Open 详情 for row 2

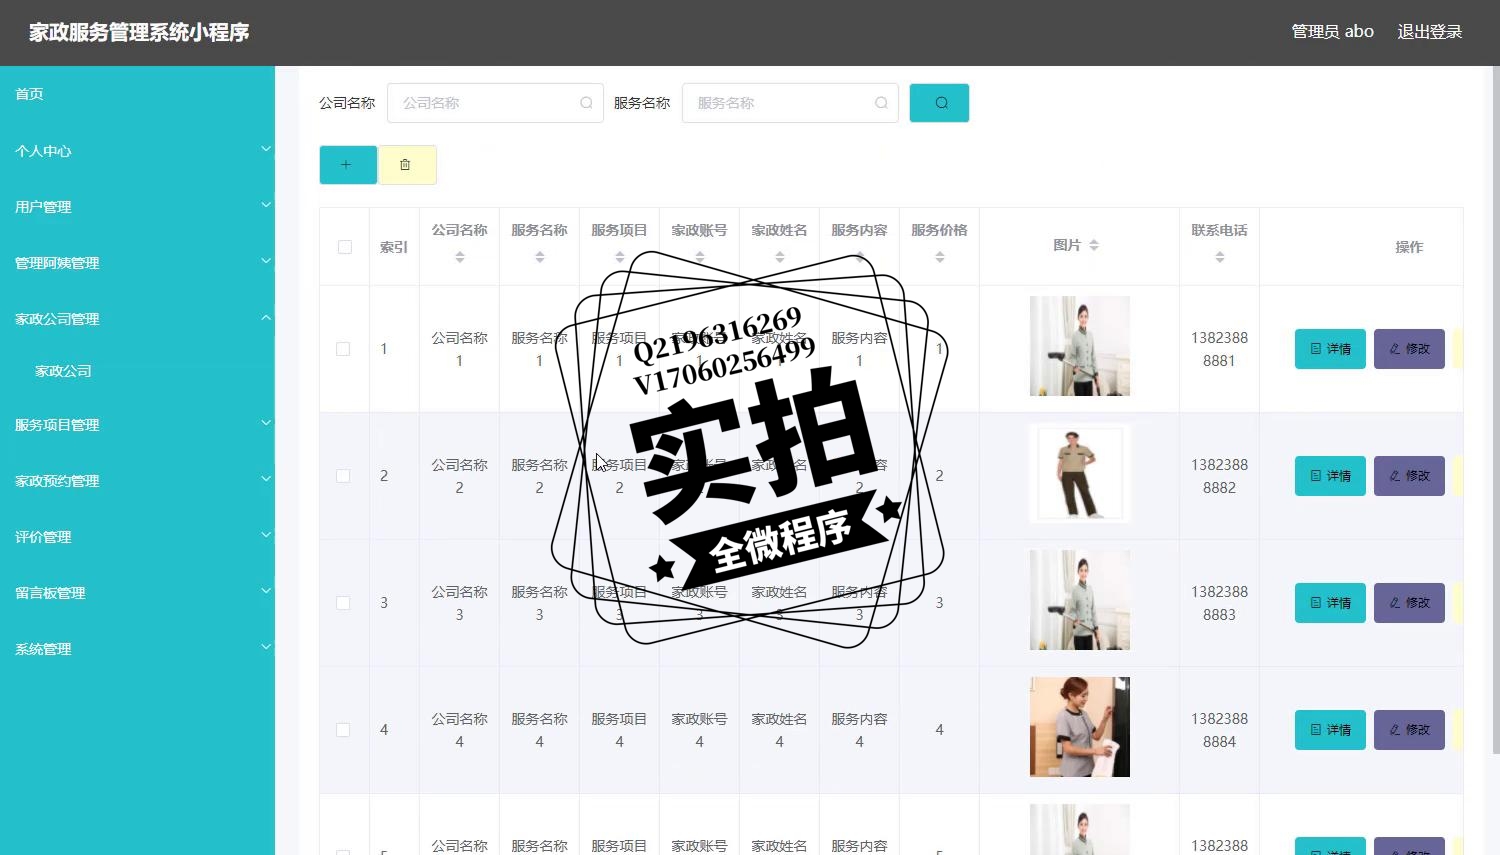(1330, 476)
